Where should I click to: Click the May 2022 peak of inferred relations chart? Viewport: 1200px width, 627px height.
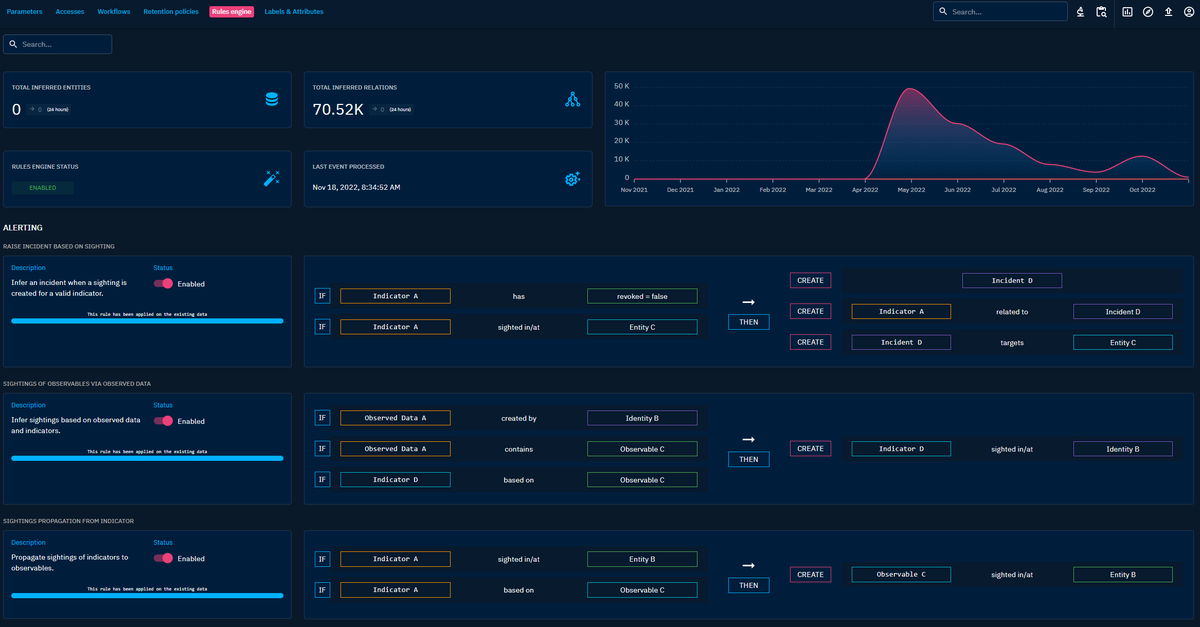pyautogui.click(x=910, y=89)
